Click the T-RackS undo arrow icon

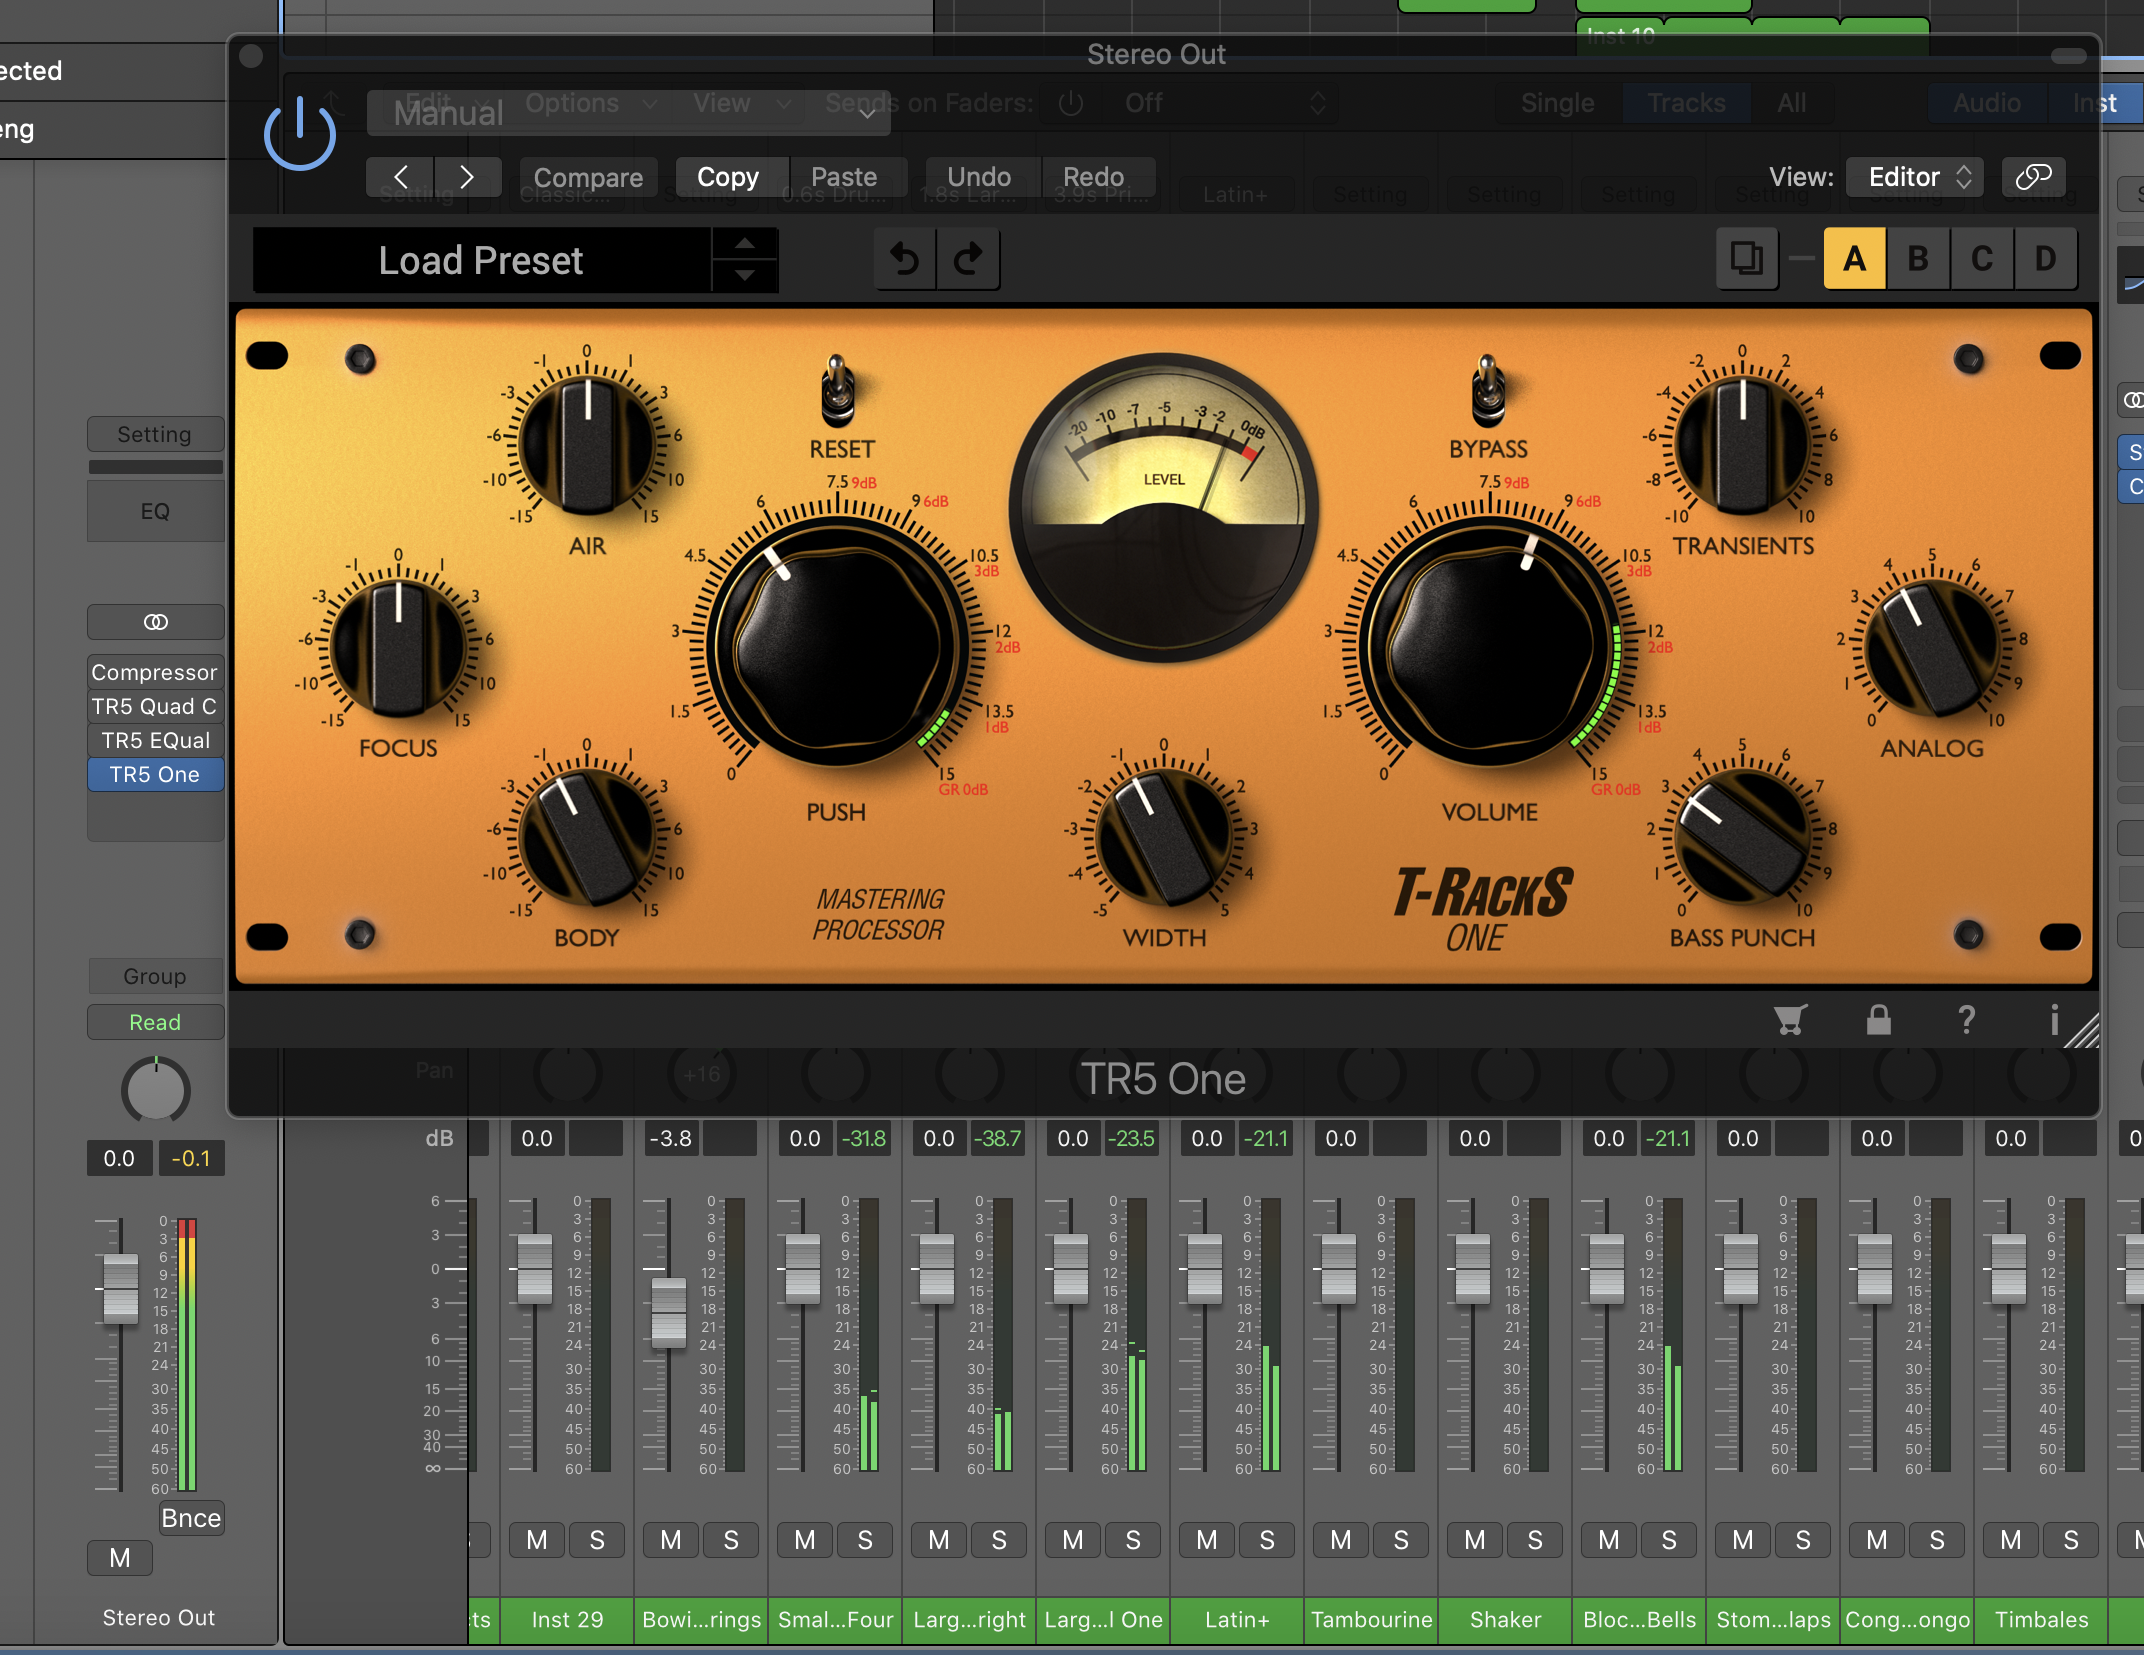pos(905,260)
